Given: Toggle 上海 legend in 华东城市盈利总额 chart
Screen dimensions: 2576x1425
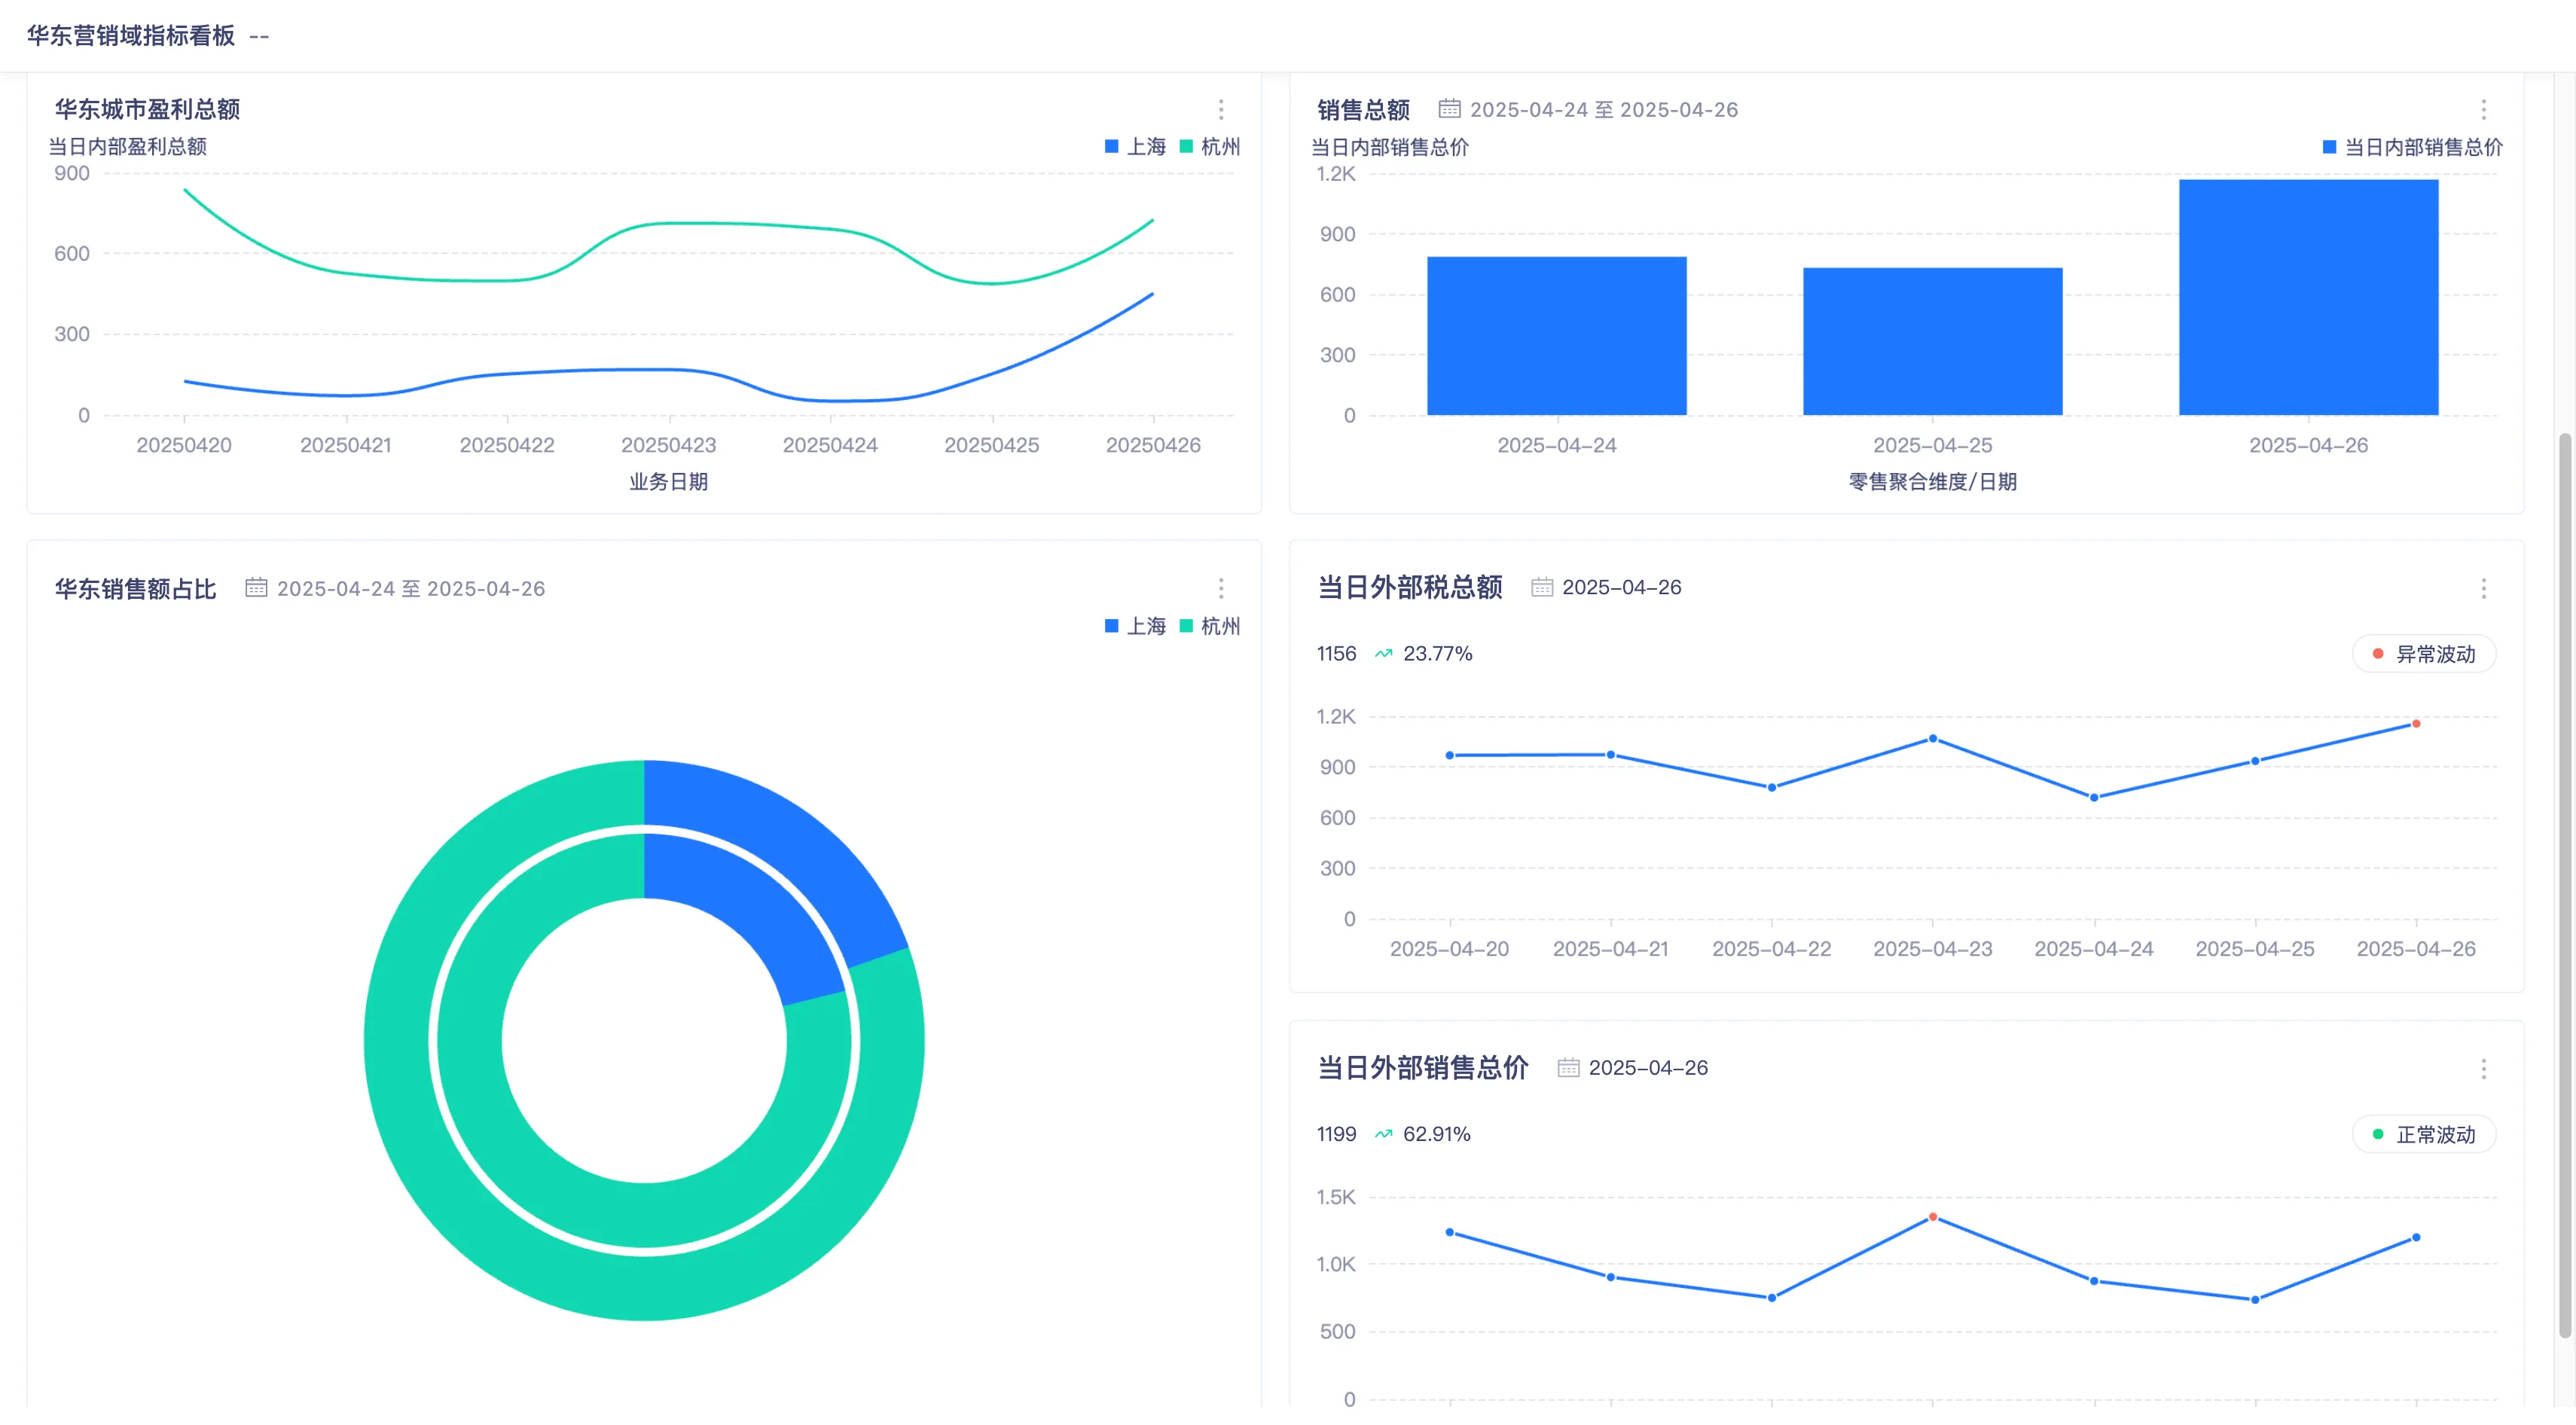Looking at the screenshot, I should (x=1135, y=147).
